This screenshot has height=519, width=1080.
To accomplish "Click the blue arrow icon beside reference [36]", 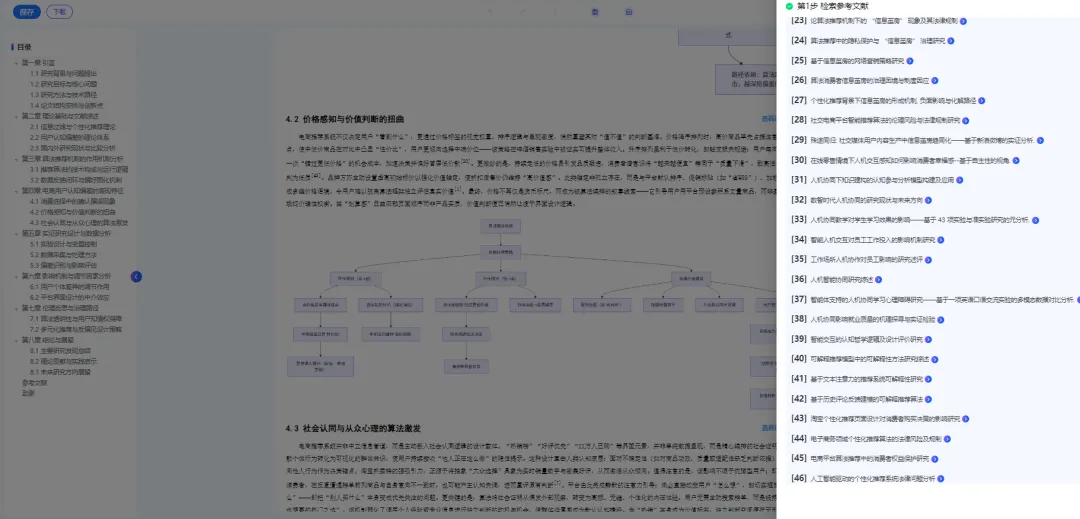I will 878,279.
